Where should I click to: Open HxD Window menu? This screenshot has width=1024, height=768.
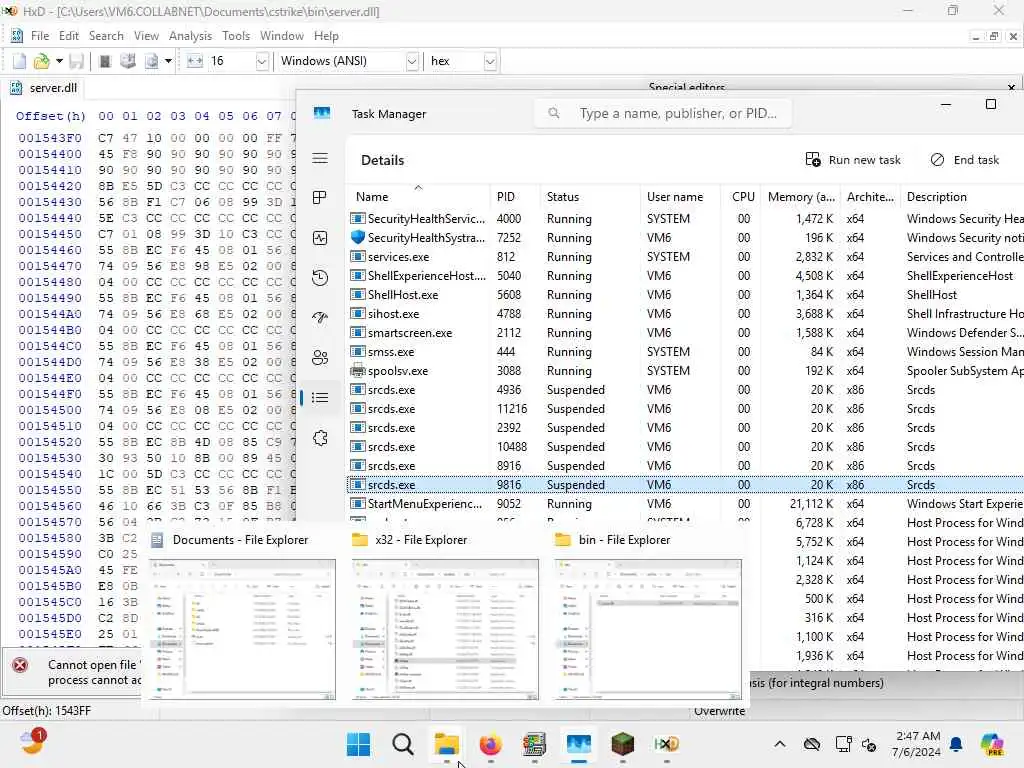point(281,36)
